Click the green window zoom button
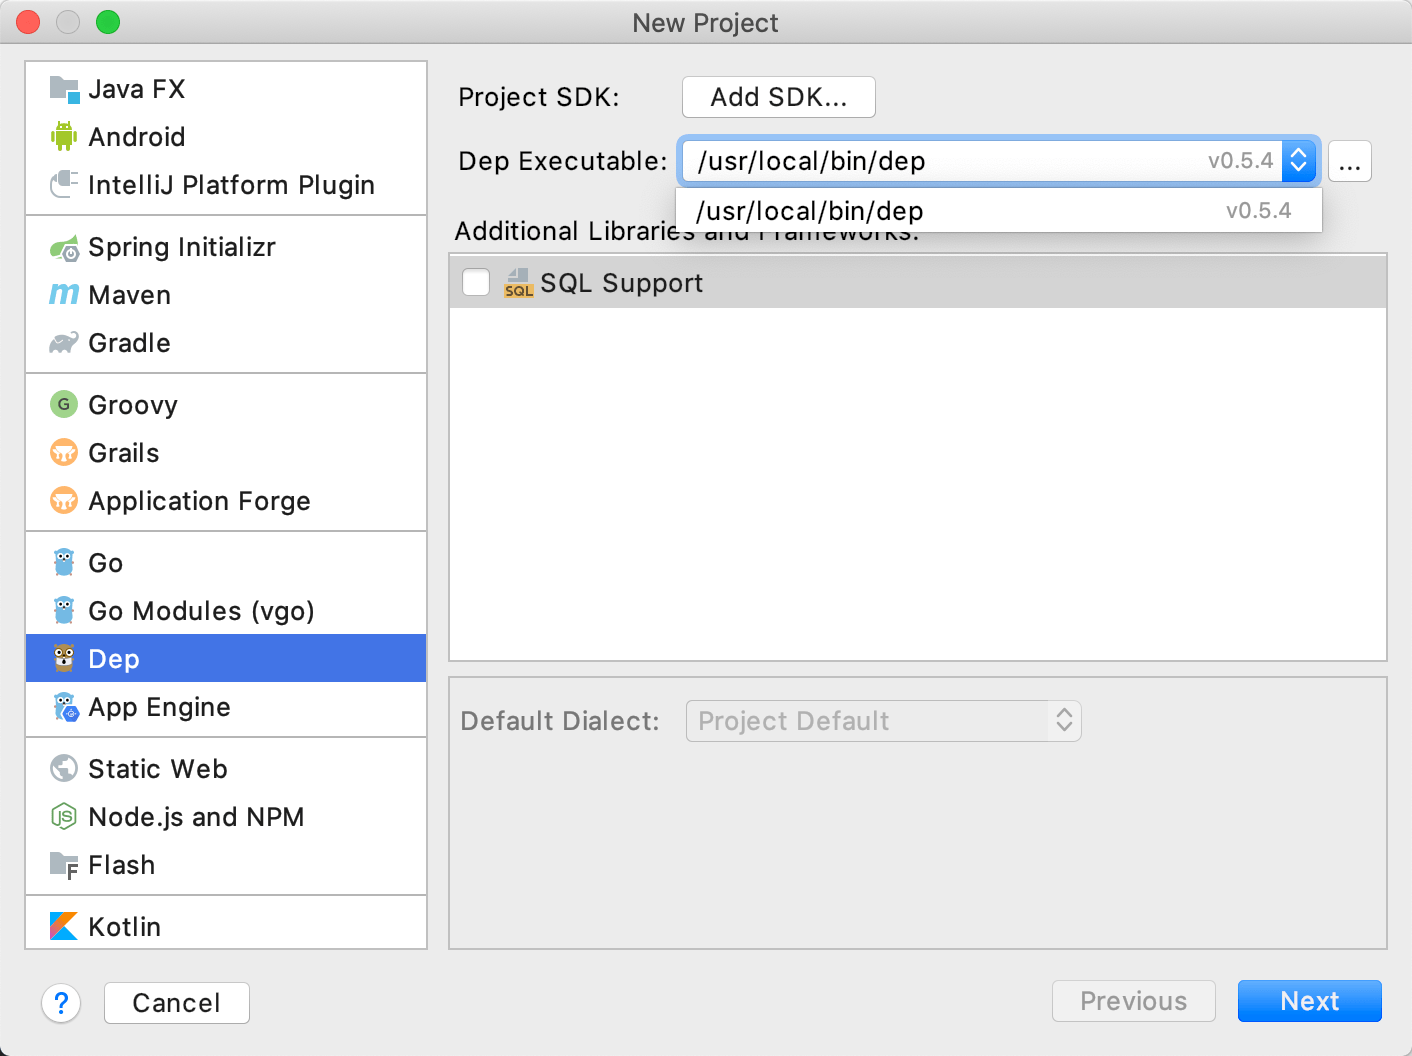The image size is (1412, 1056). pyautogui.click(x=108, y=22)
